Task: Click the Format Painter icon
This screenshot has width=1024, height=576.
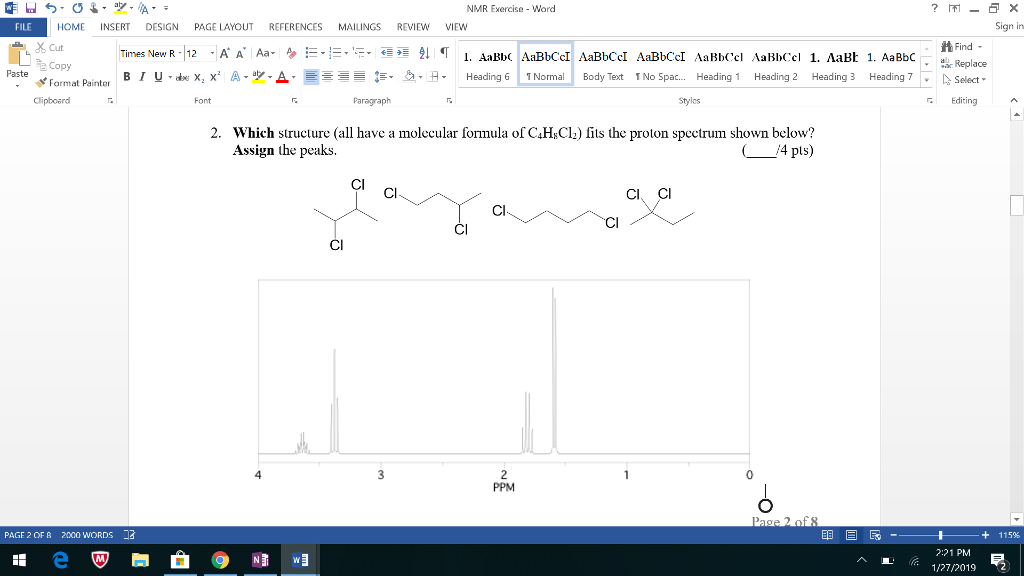Action: pos(41,84)
